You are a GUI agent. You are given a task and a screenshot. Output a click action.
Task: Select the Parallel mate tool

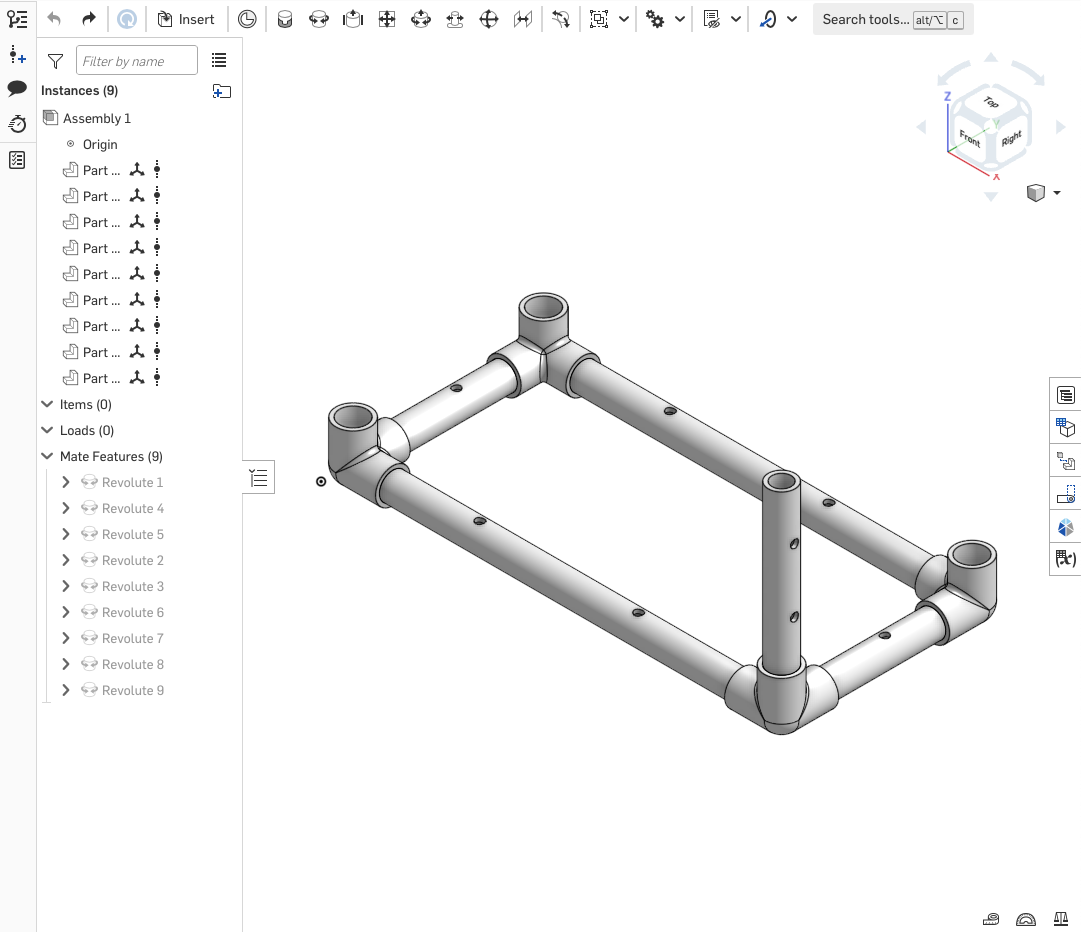coord(523,19)
